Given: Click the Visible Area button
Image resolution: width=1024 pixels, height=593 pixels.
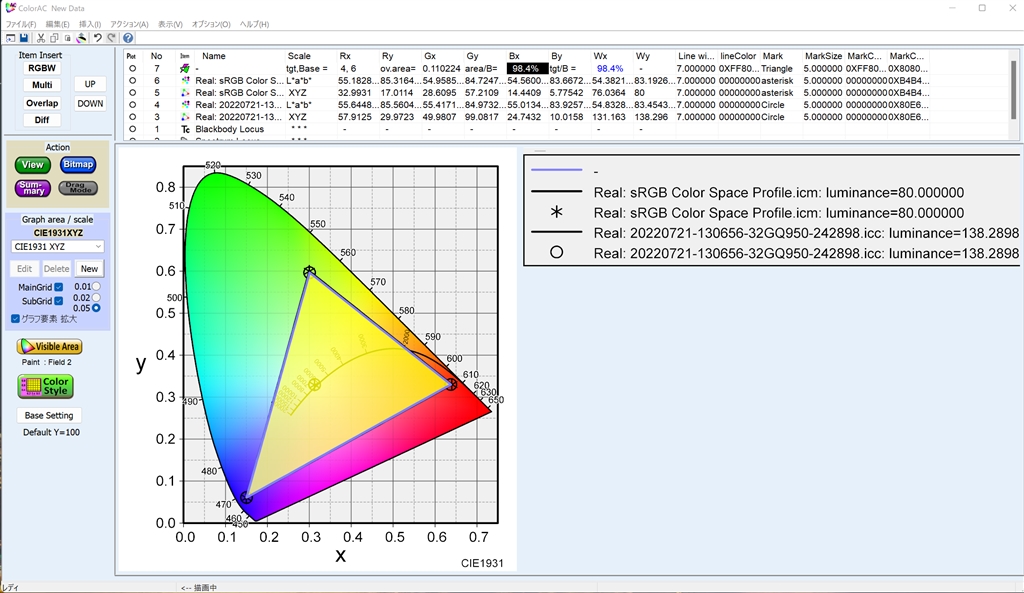Looking at the screenshot, I should 50,347.
